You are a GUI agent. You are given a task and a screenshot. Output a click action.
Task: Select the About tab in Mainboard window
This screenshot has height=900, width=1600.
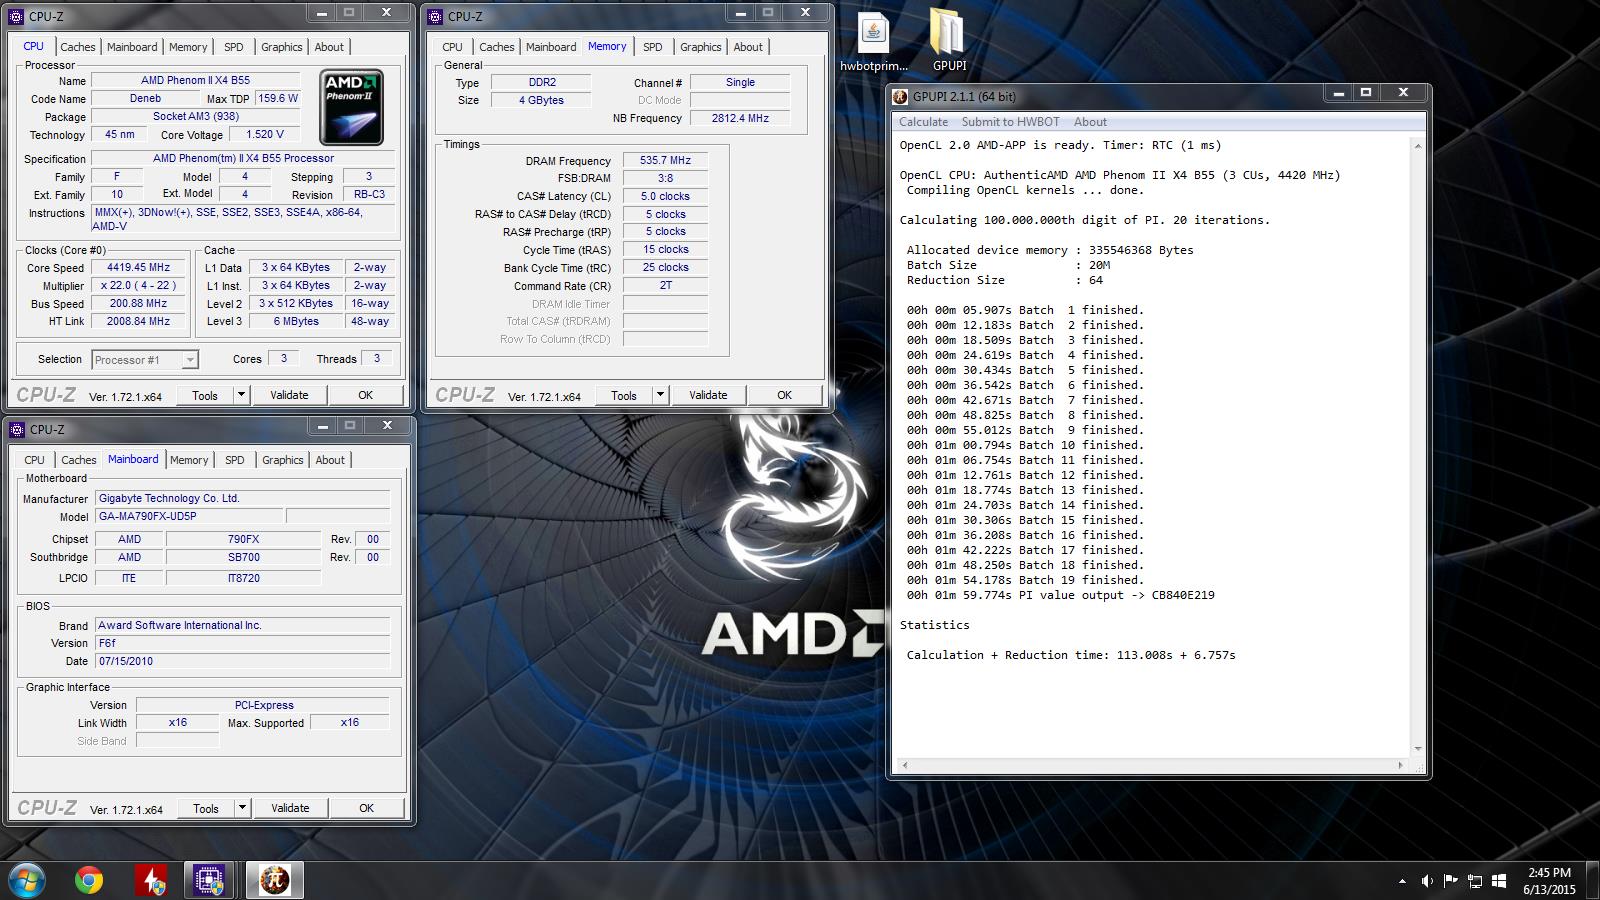[x=330, y=460]
